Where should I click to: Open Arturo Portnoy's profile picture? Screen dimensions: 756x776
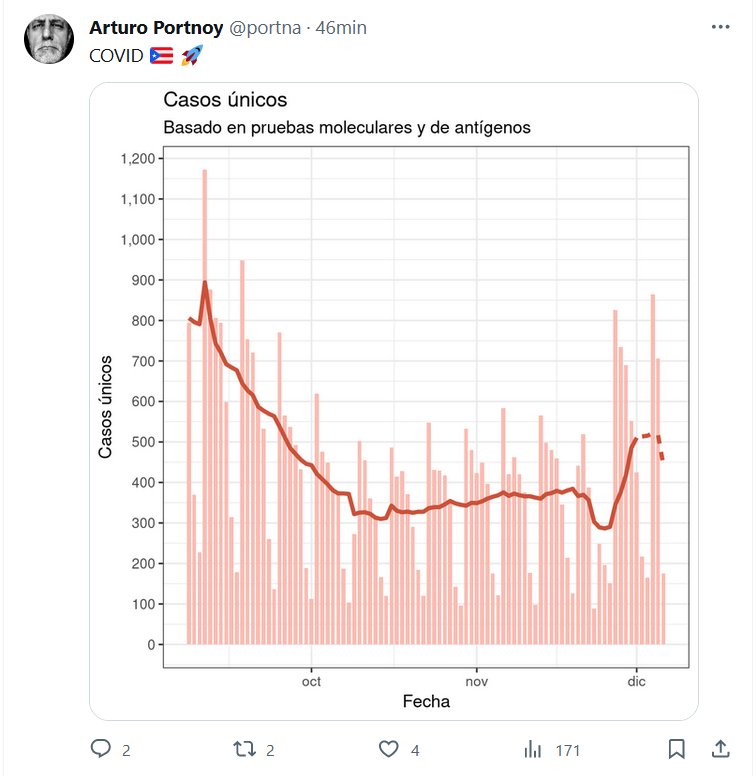pos(49,40)
